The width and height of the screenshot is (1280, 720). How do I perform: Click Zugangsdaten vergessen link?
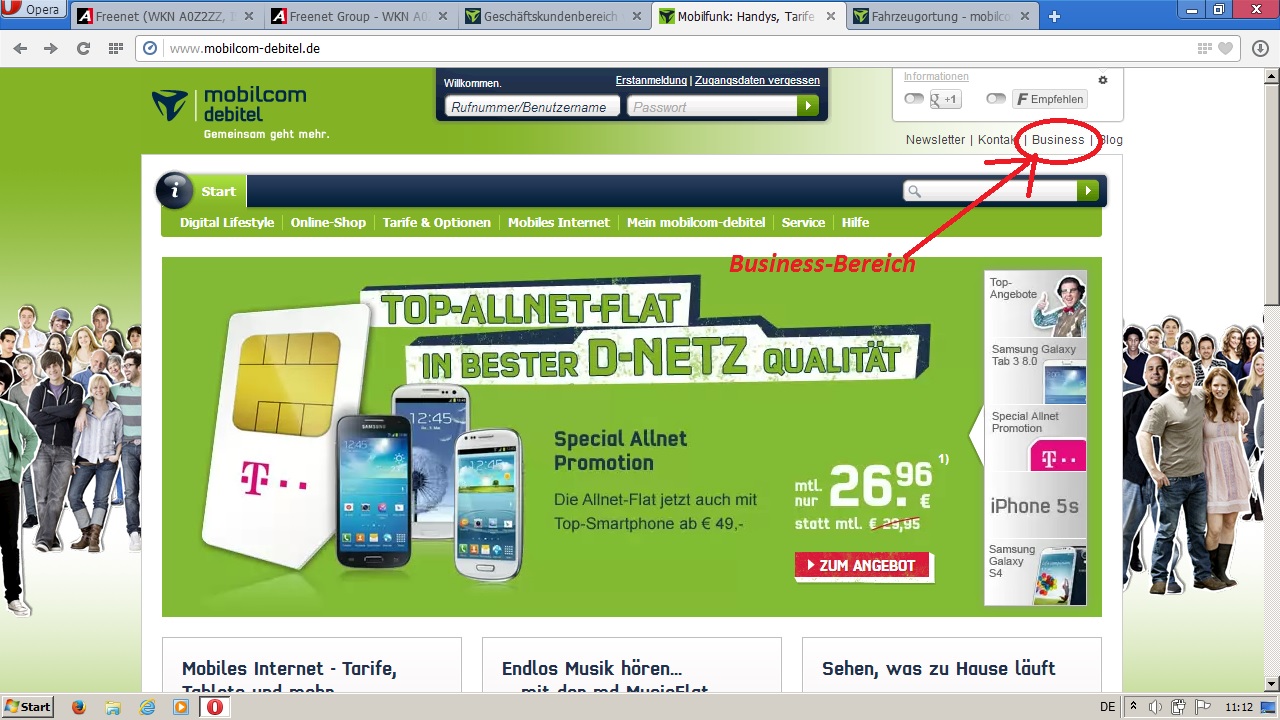(x=757, y=80)
